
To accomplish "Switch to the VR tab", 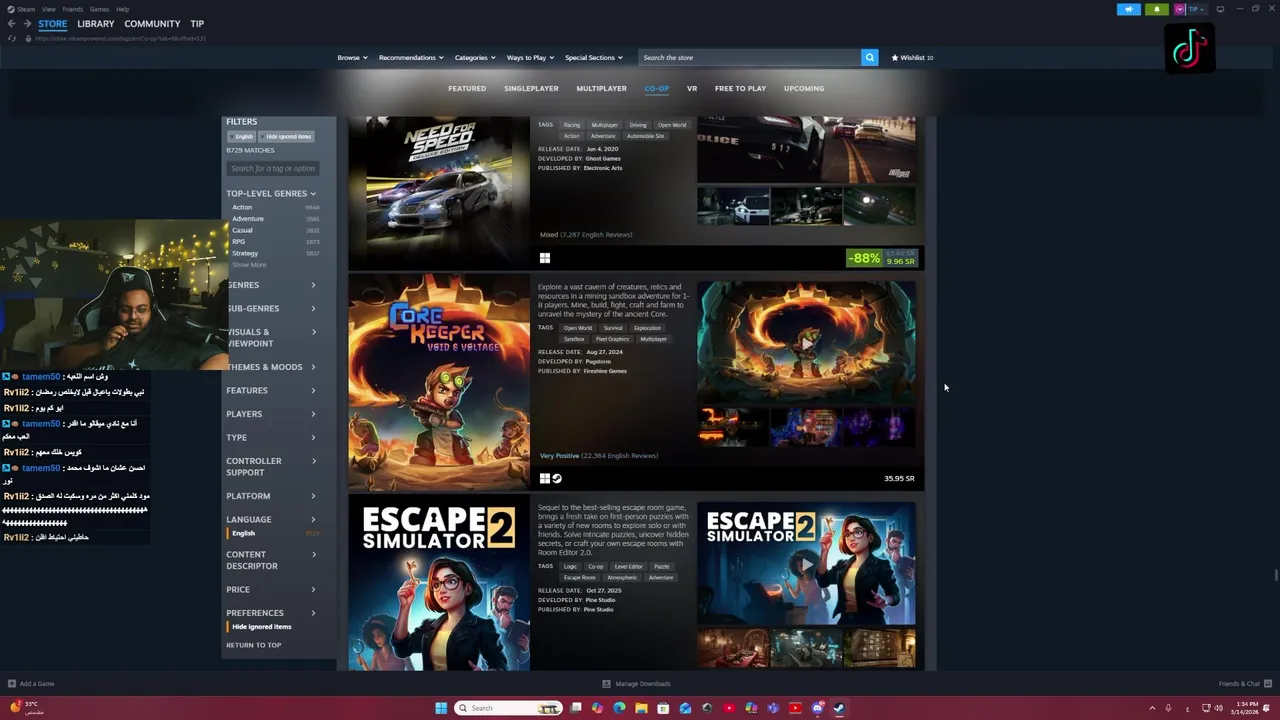I will pyautogui.click(x=692, y=88).
